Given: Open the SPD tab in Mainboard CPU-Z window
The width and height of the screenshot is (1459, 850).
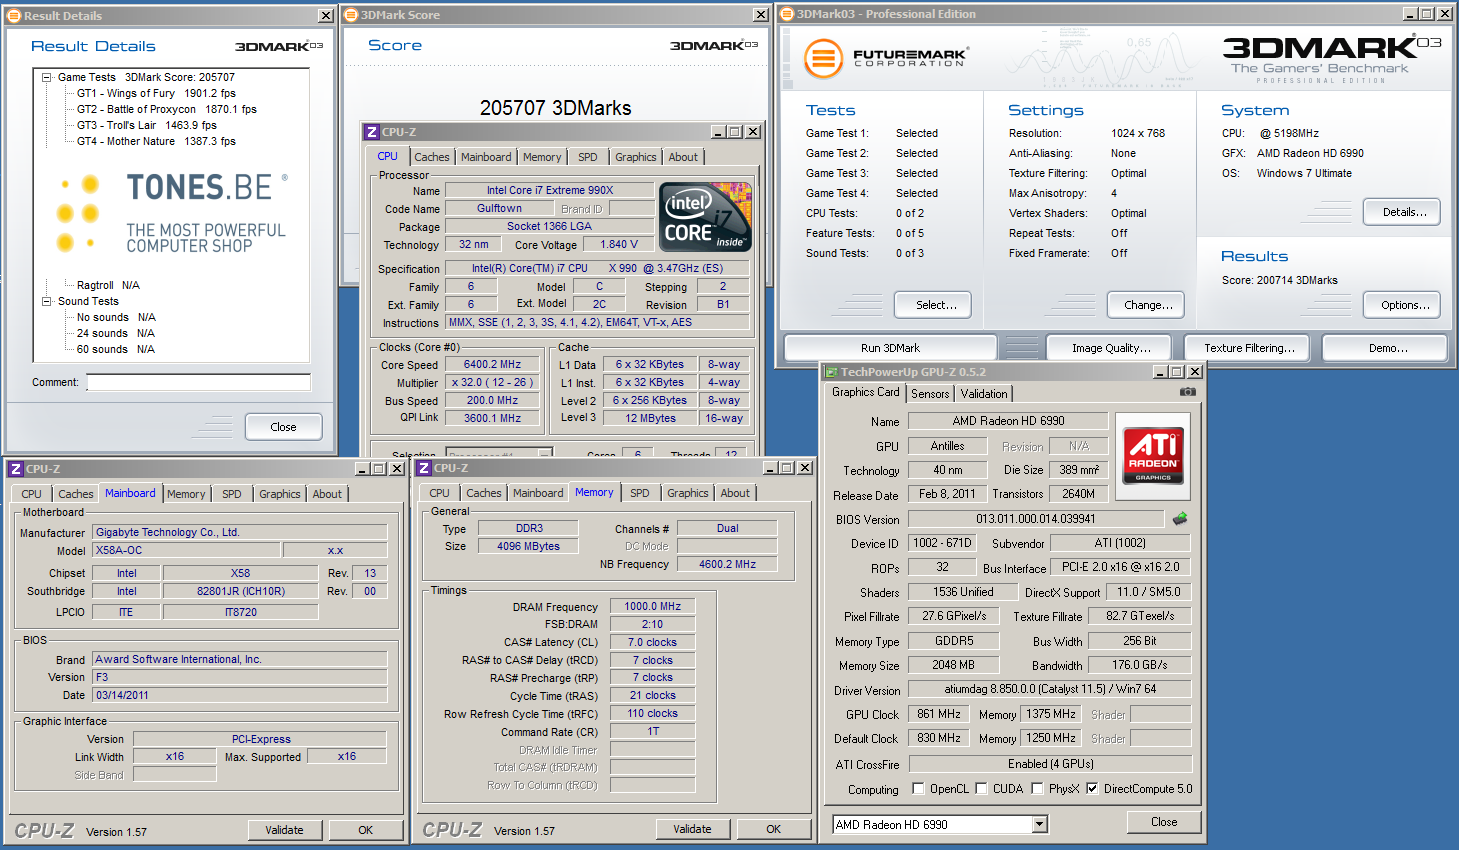Looking at the screenshot, I should 231,494.
